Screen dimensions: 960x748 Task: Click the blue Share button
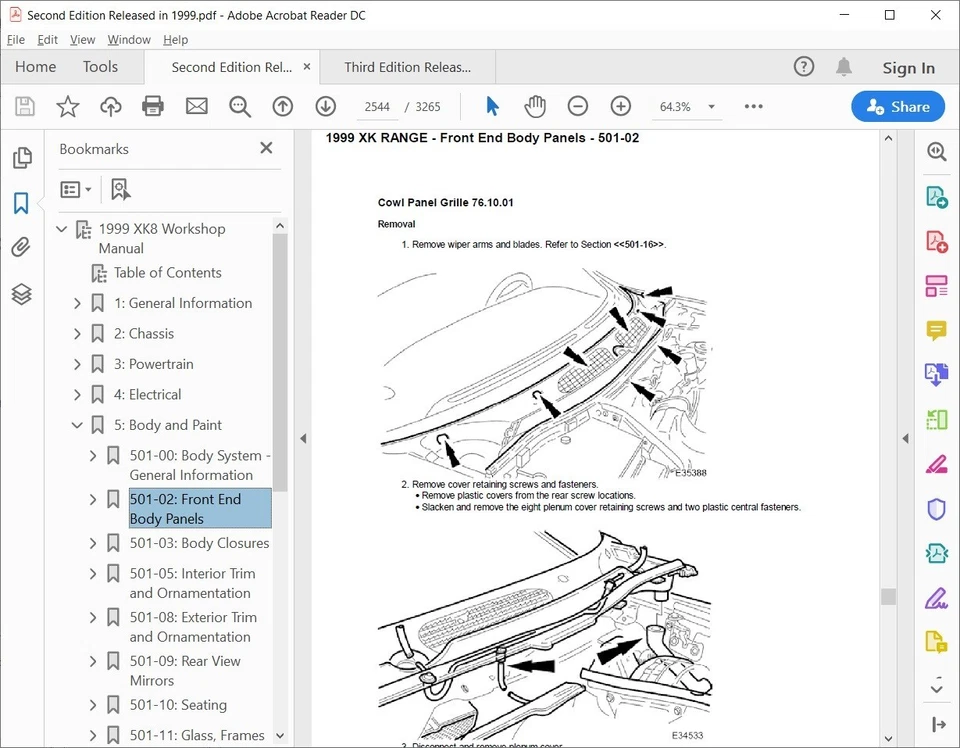click(897, 106)
